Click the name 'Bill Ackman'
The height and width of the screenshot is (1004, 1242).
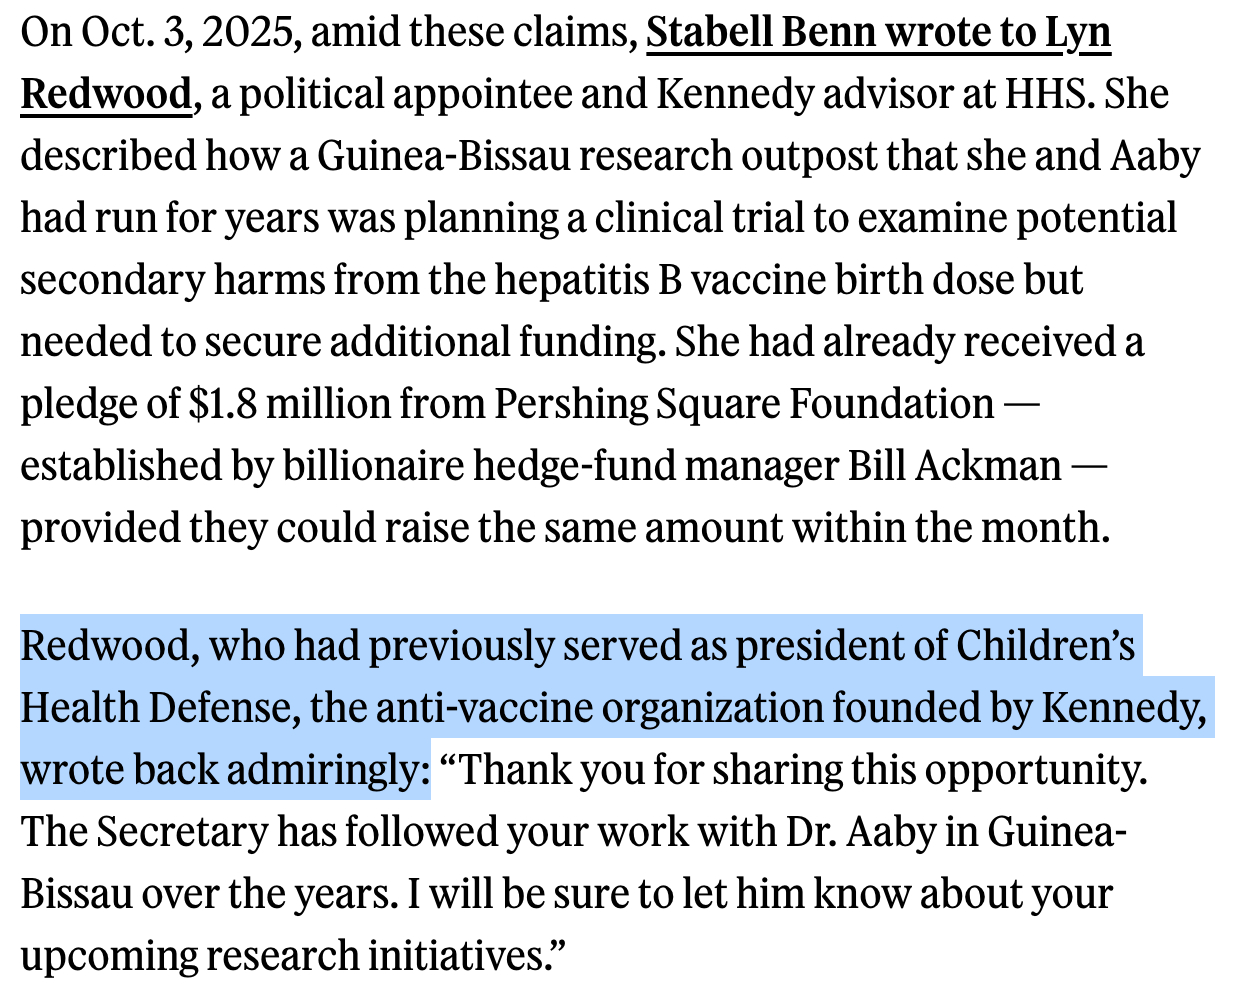pos(954,466)
